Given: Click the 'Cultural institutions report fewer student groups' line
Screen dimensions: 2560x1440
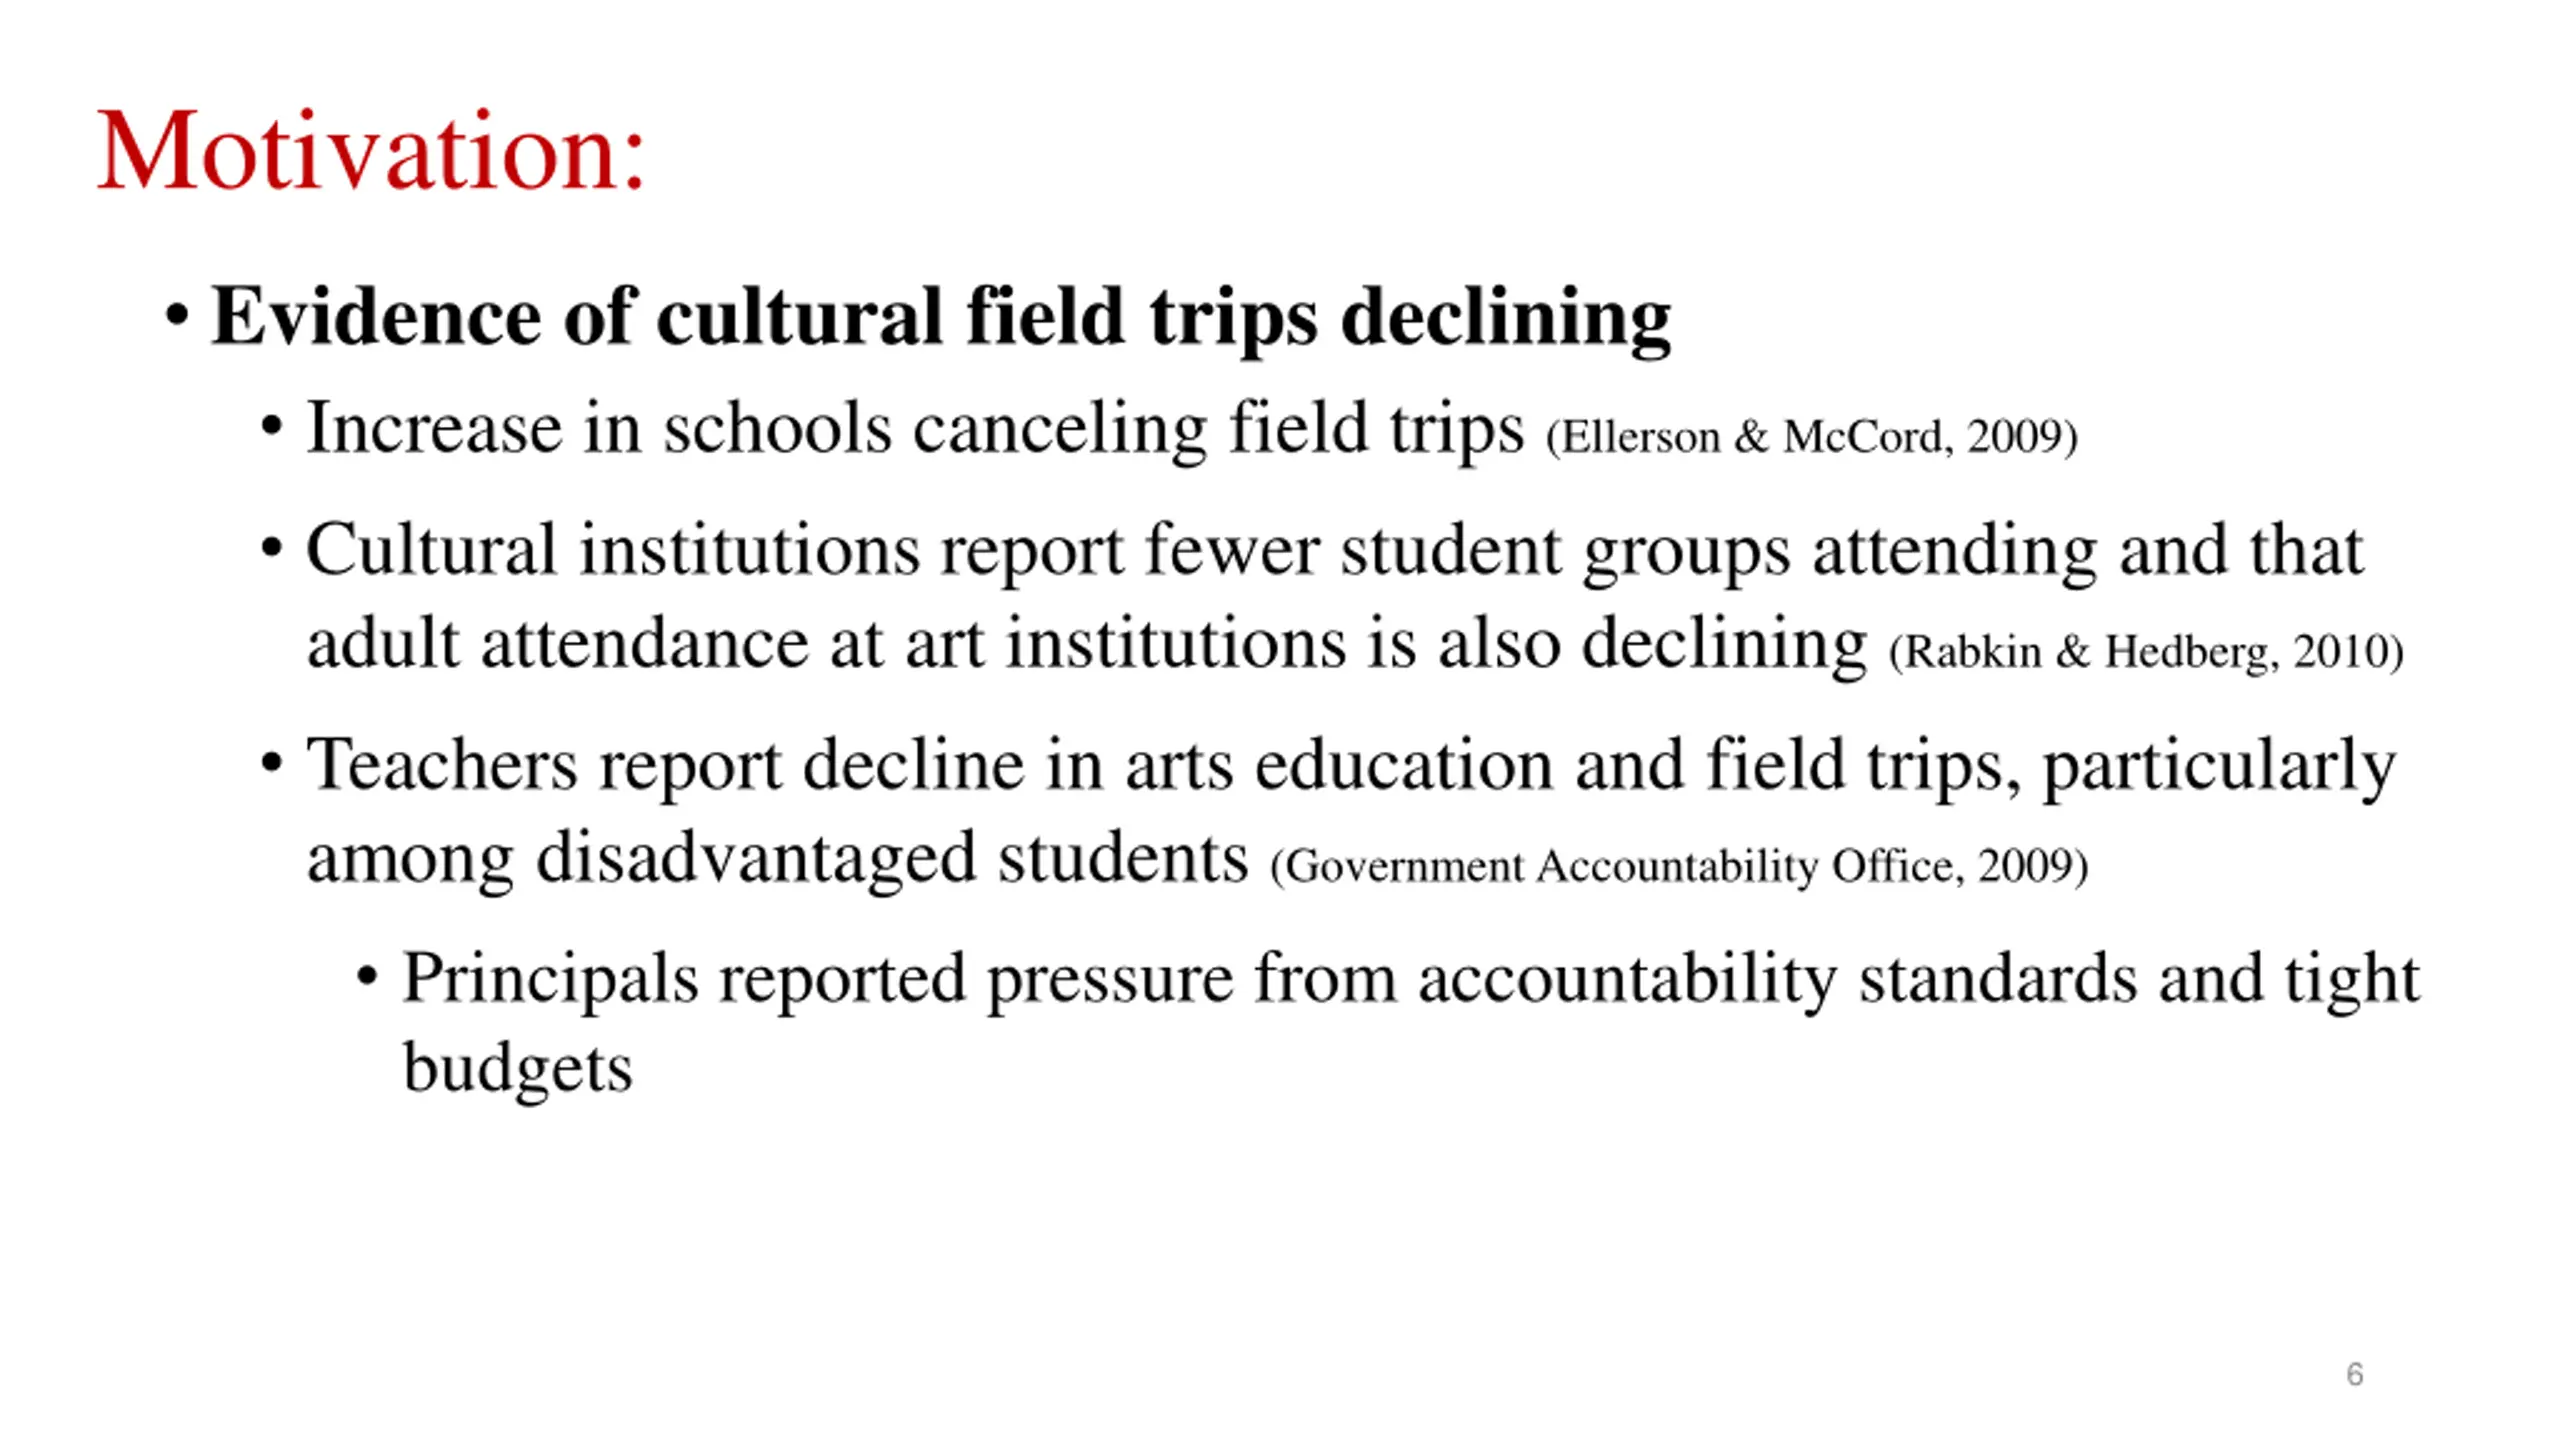Looking at the screenshot, I should 1335,552.
